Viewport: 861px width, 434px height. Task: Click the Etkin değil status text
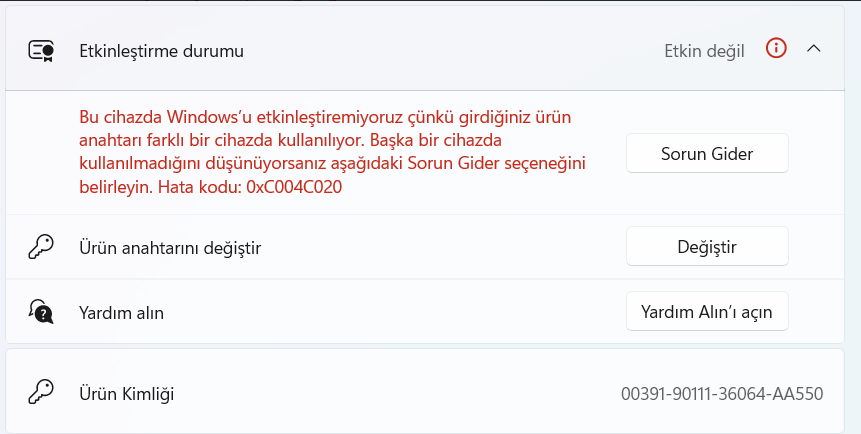(x=705, y=51)
